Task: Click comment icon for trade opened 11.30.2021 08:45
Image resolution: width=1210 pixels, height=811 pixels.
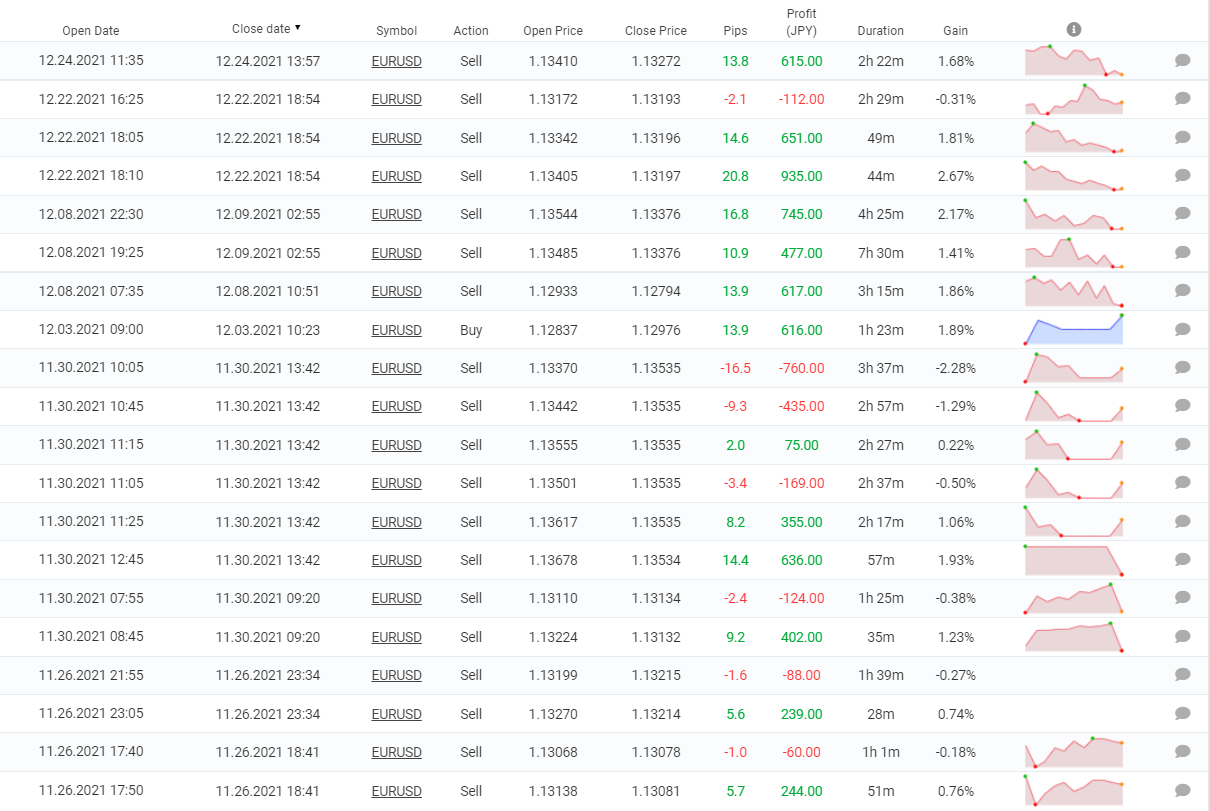Action: (1182, 637)
